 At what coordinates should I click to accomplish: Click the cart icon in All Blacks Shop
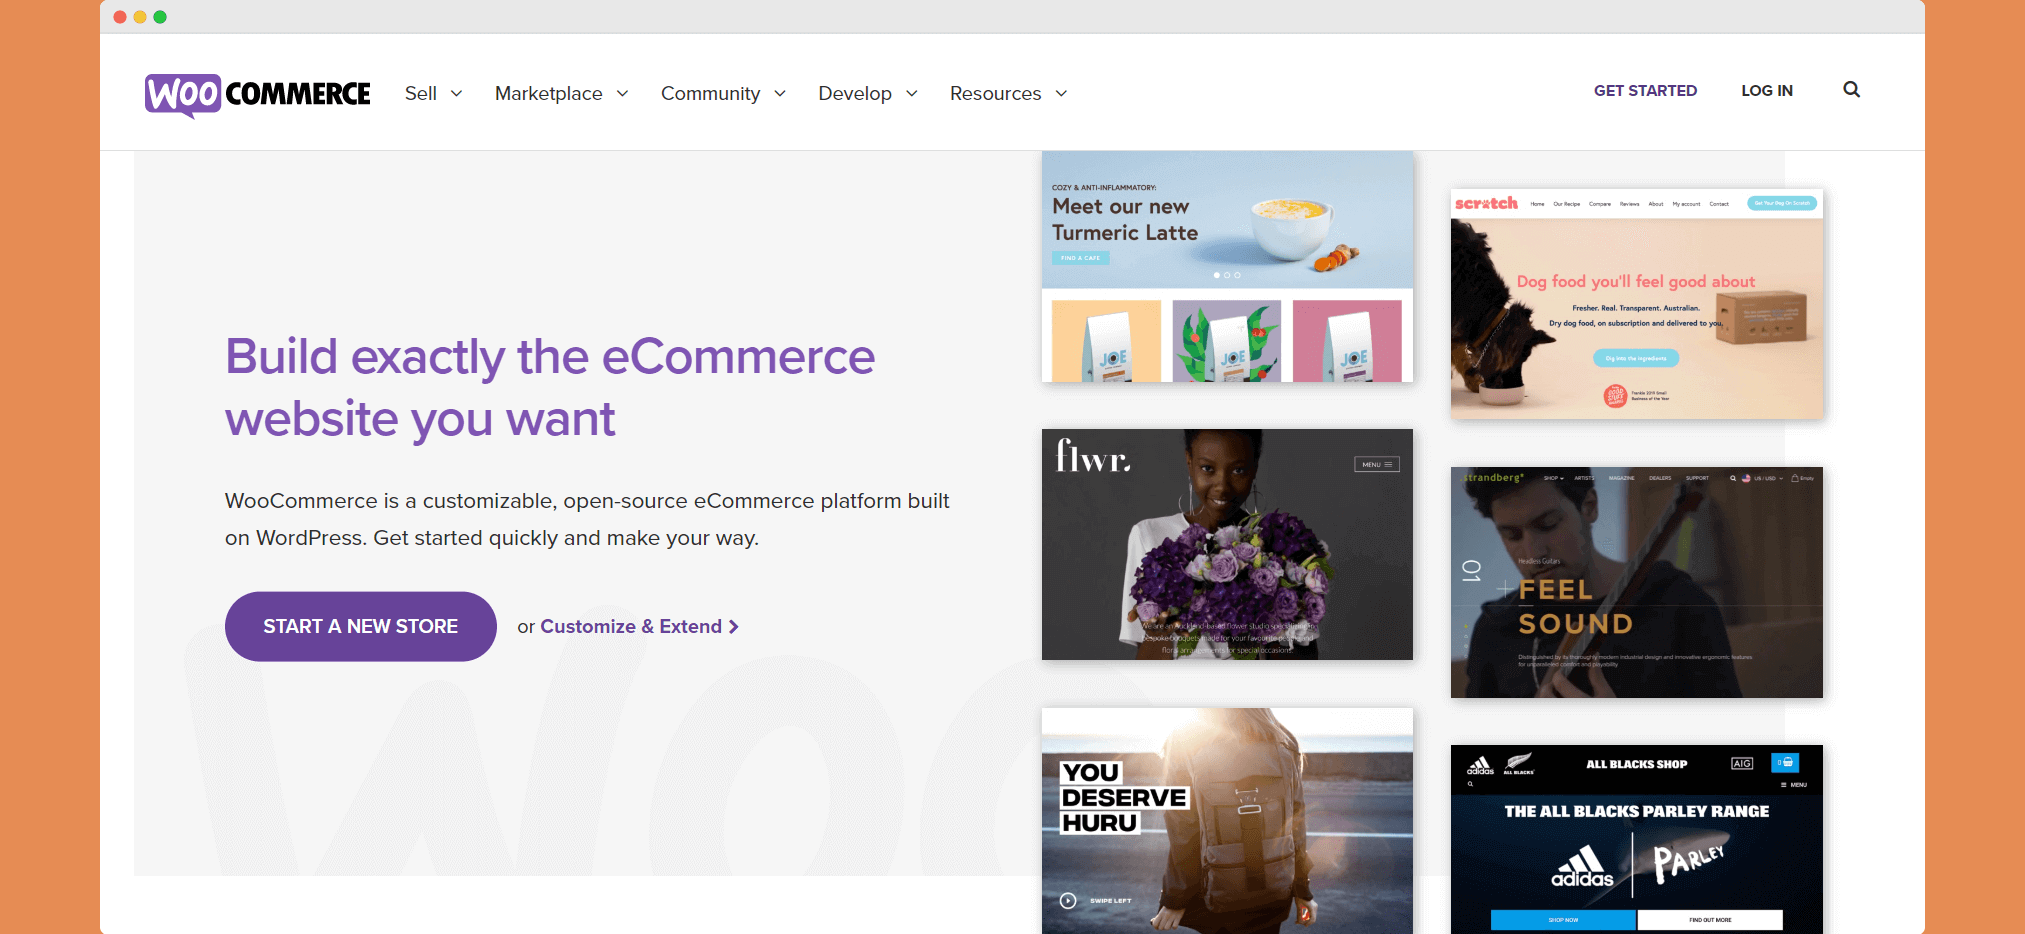click(x=1785, y=762)
